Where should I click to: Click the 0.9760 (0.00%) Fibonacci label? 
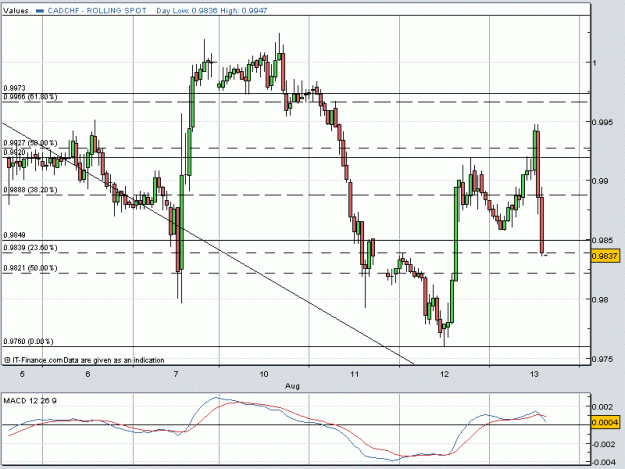(28, 341)
